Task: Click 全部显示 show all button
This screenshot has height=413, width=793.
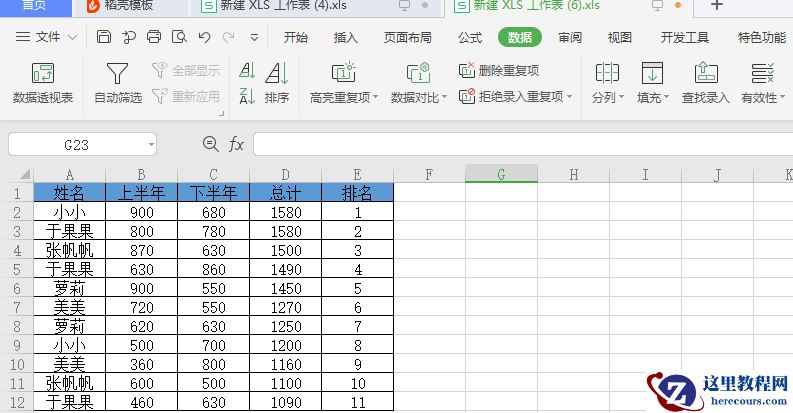Action: (x=186, y=70)
